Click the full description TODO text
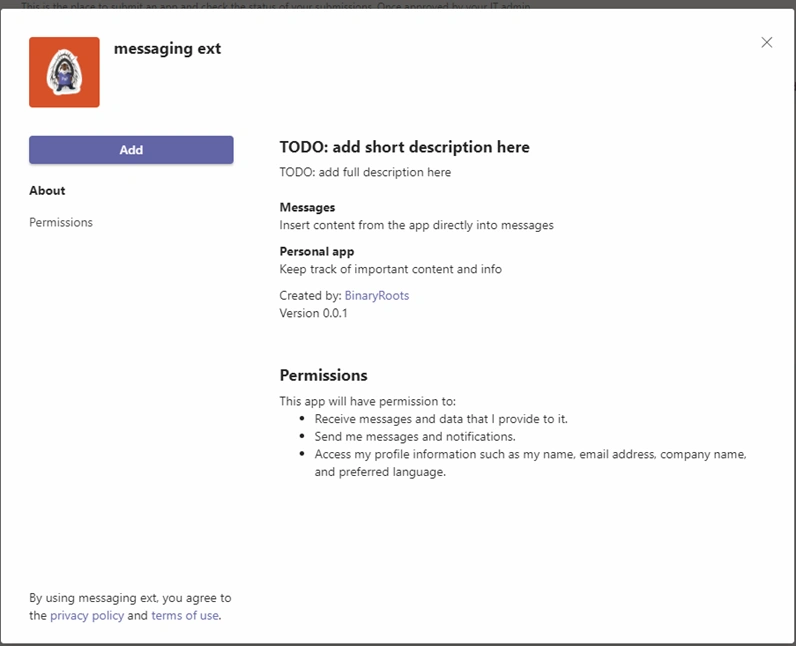The width and height of the screenshot is (796, 646). (365, 172)
